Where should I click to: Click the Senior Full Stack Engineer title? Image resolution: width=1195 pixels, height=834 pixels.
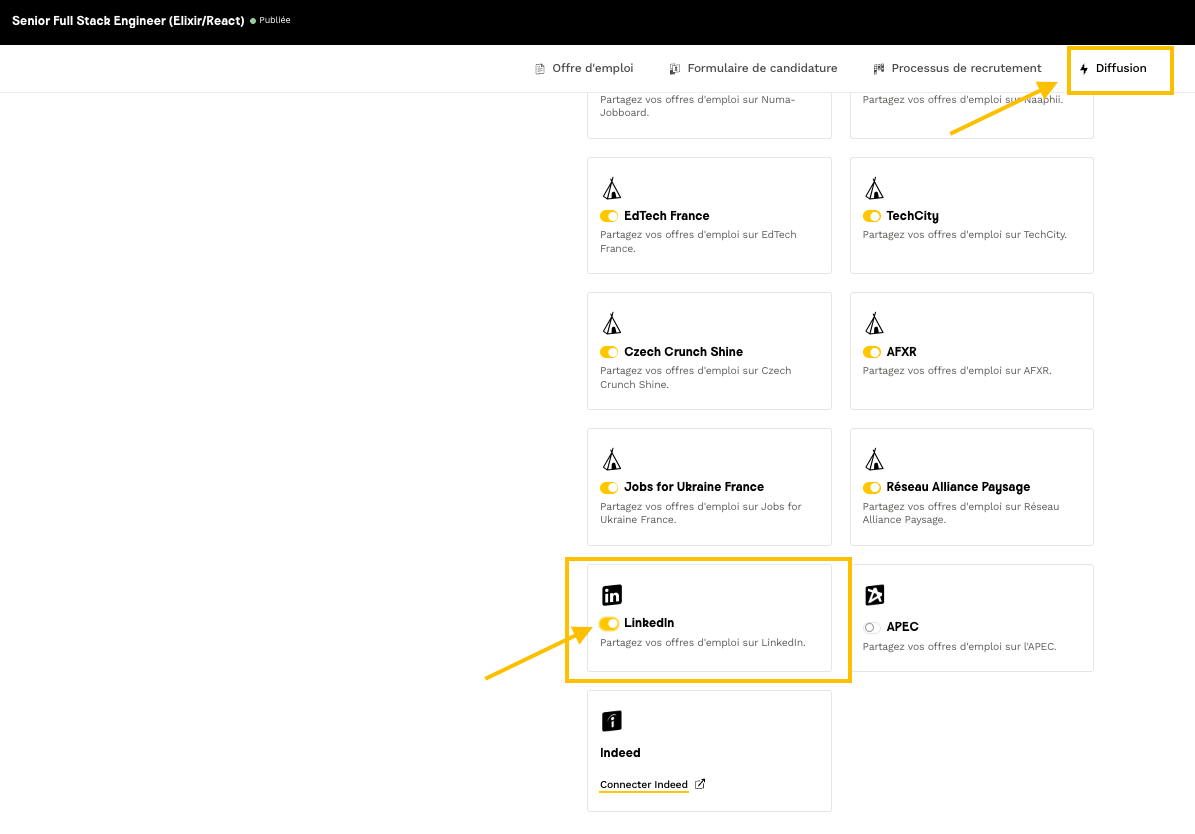(128, 21)
